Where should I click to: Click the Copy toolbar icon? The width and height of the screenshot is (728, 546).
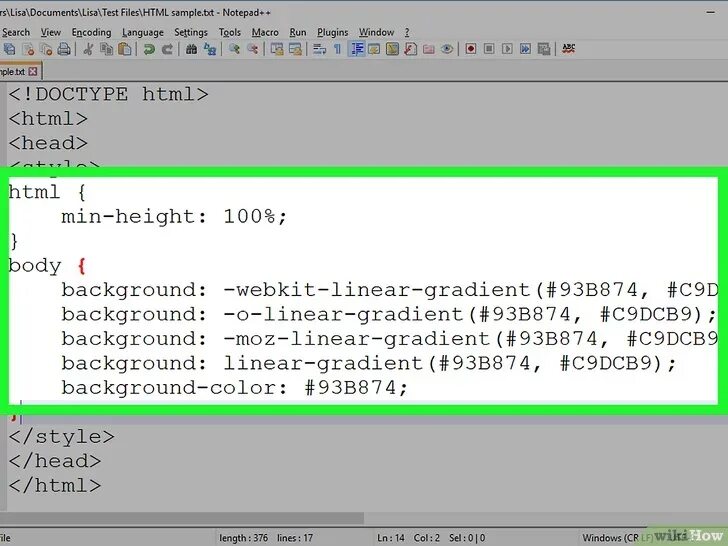point(106,49)
